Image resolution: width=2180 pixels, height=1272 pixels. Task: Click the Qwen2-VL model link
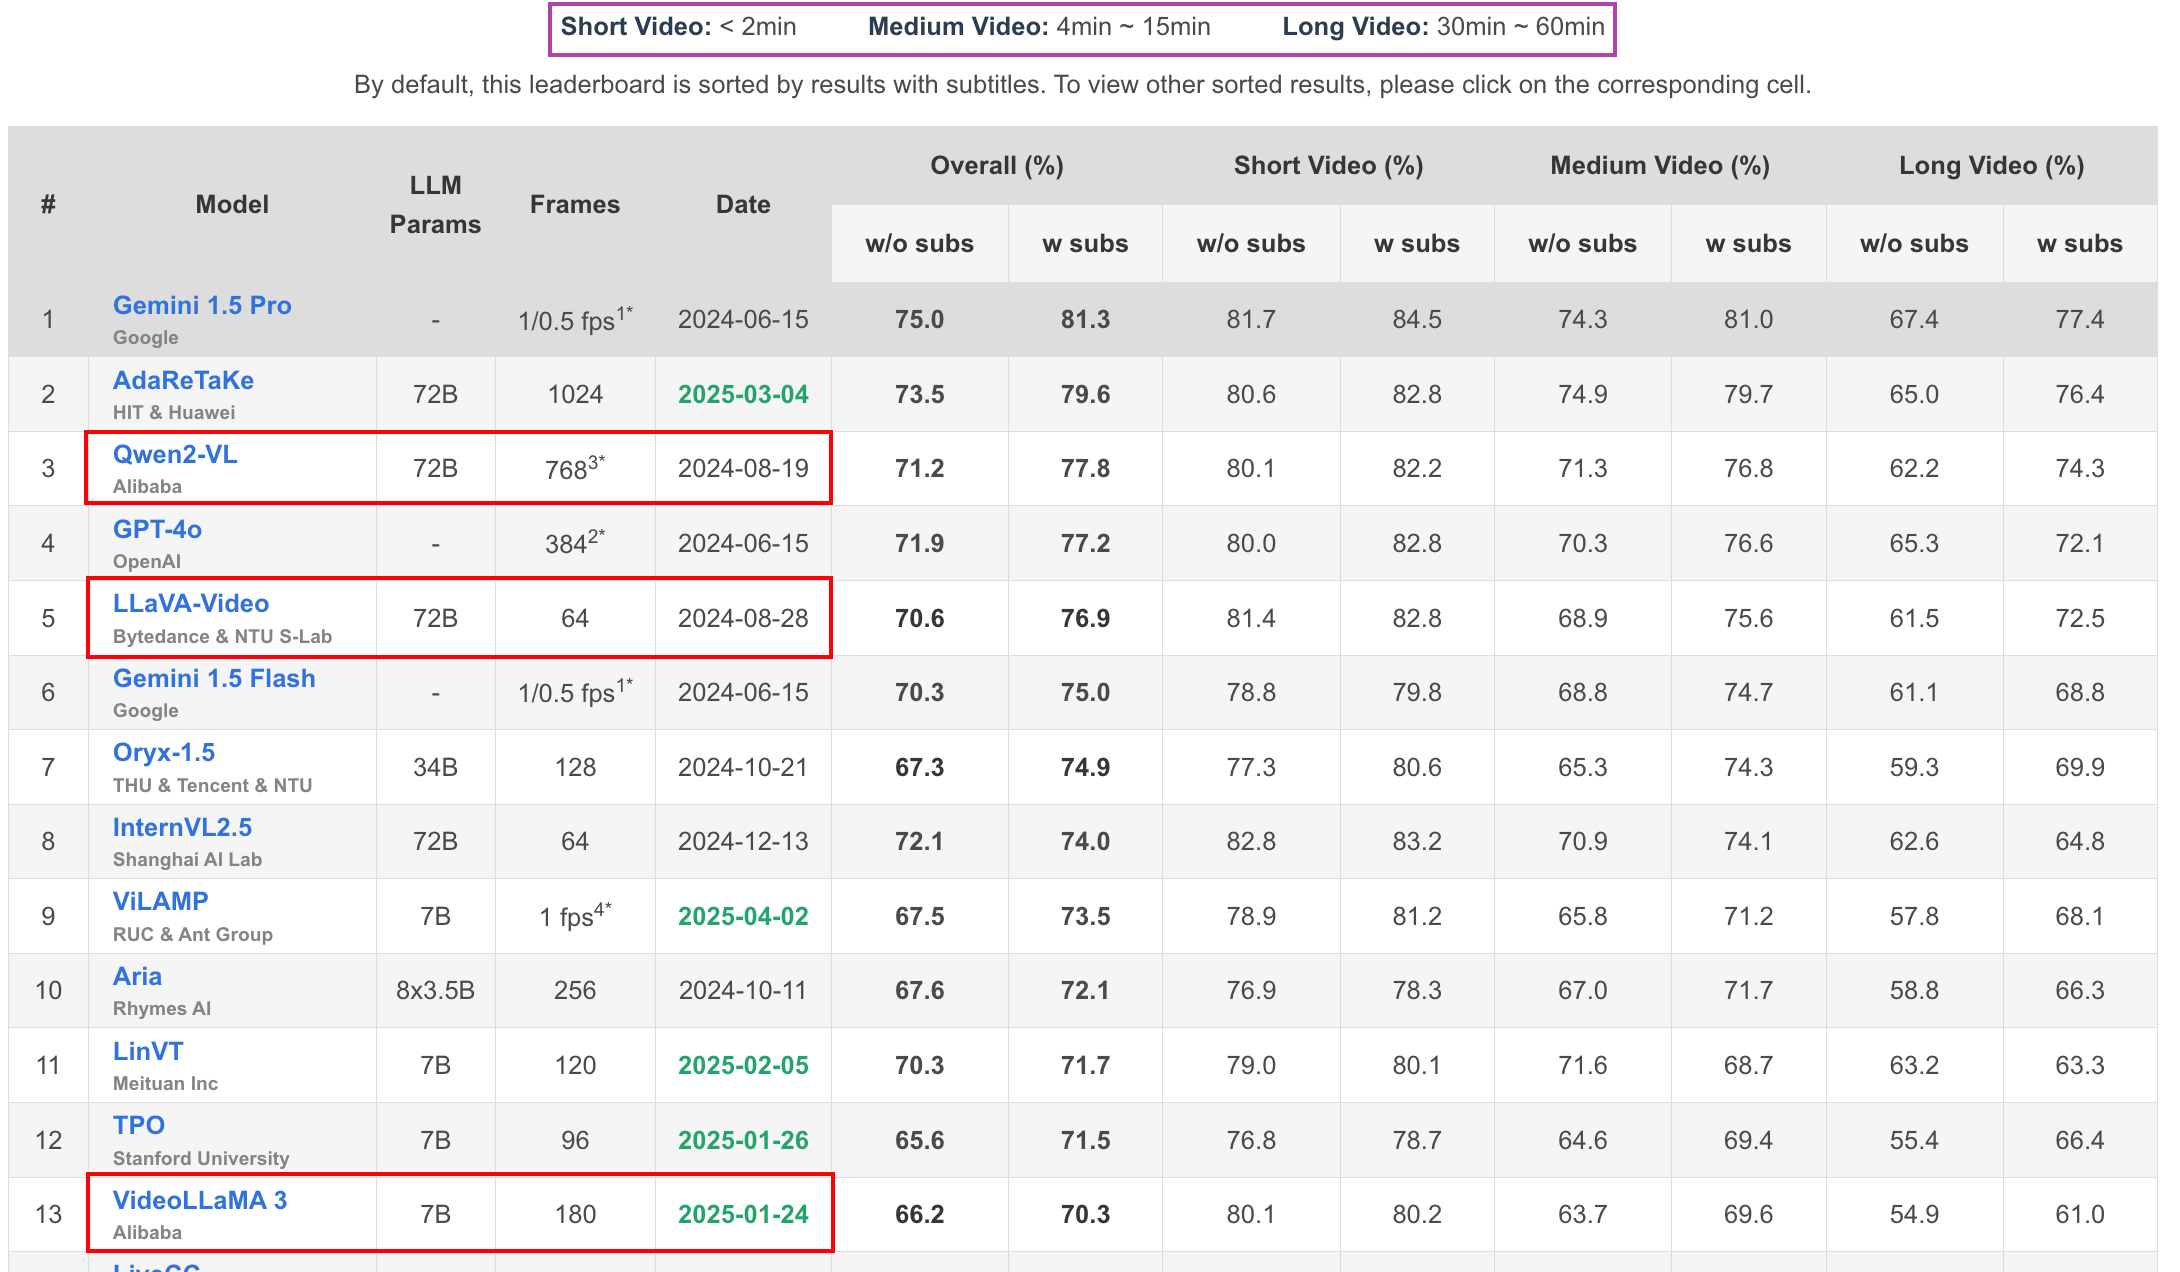point(175,454)
